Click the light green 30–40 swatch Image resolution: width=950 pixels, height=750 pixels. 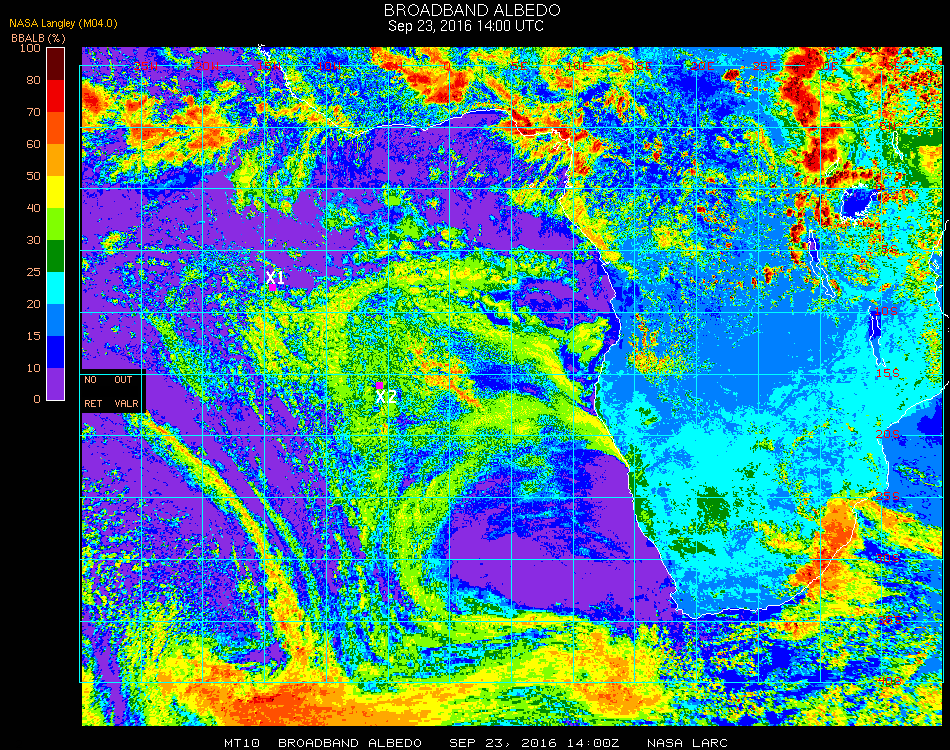pos(56,224)
